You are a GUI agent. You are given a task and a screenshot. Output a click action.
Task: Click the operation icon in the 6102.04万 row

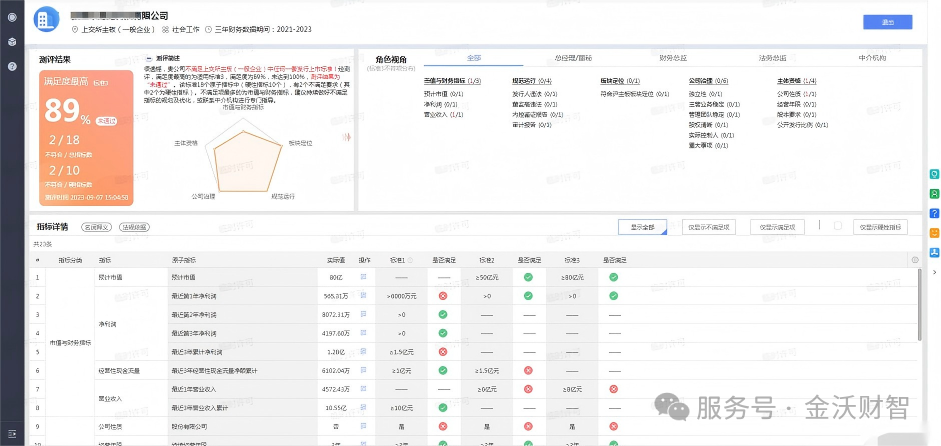coord(363,370)
